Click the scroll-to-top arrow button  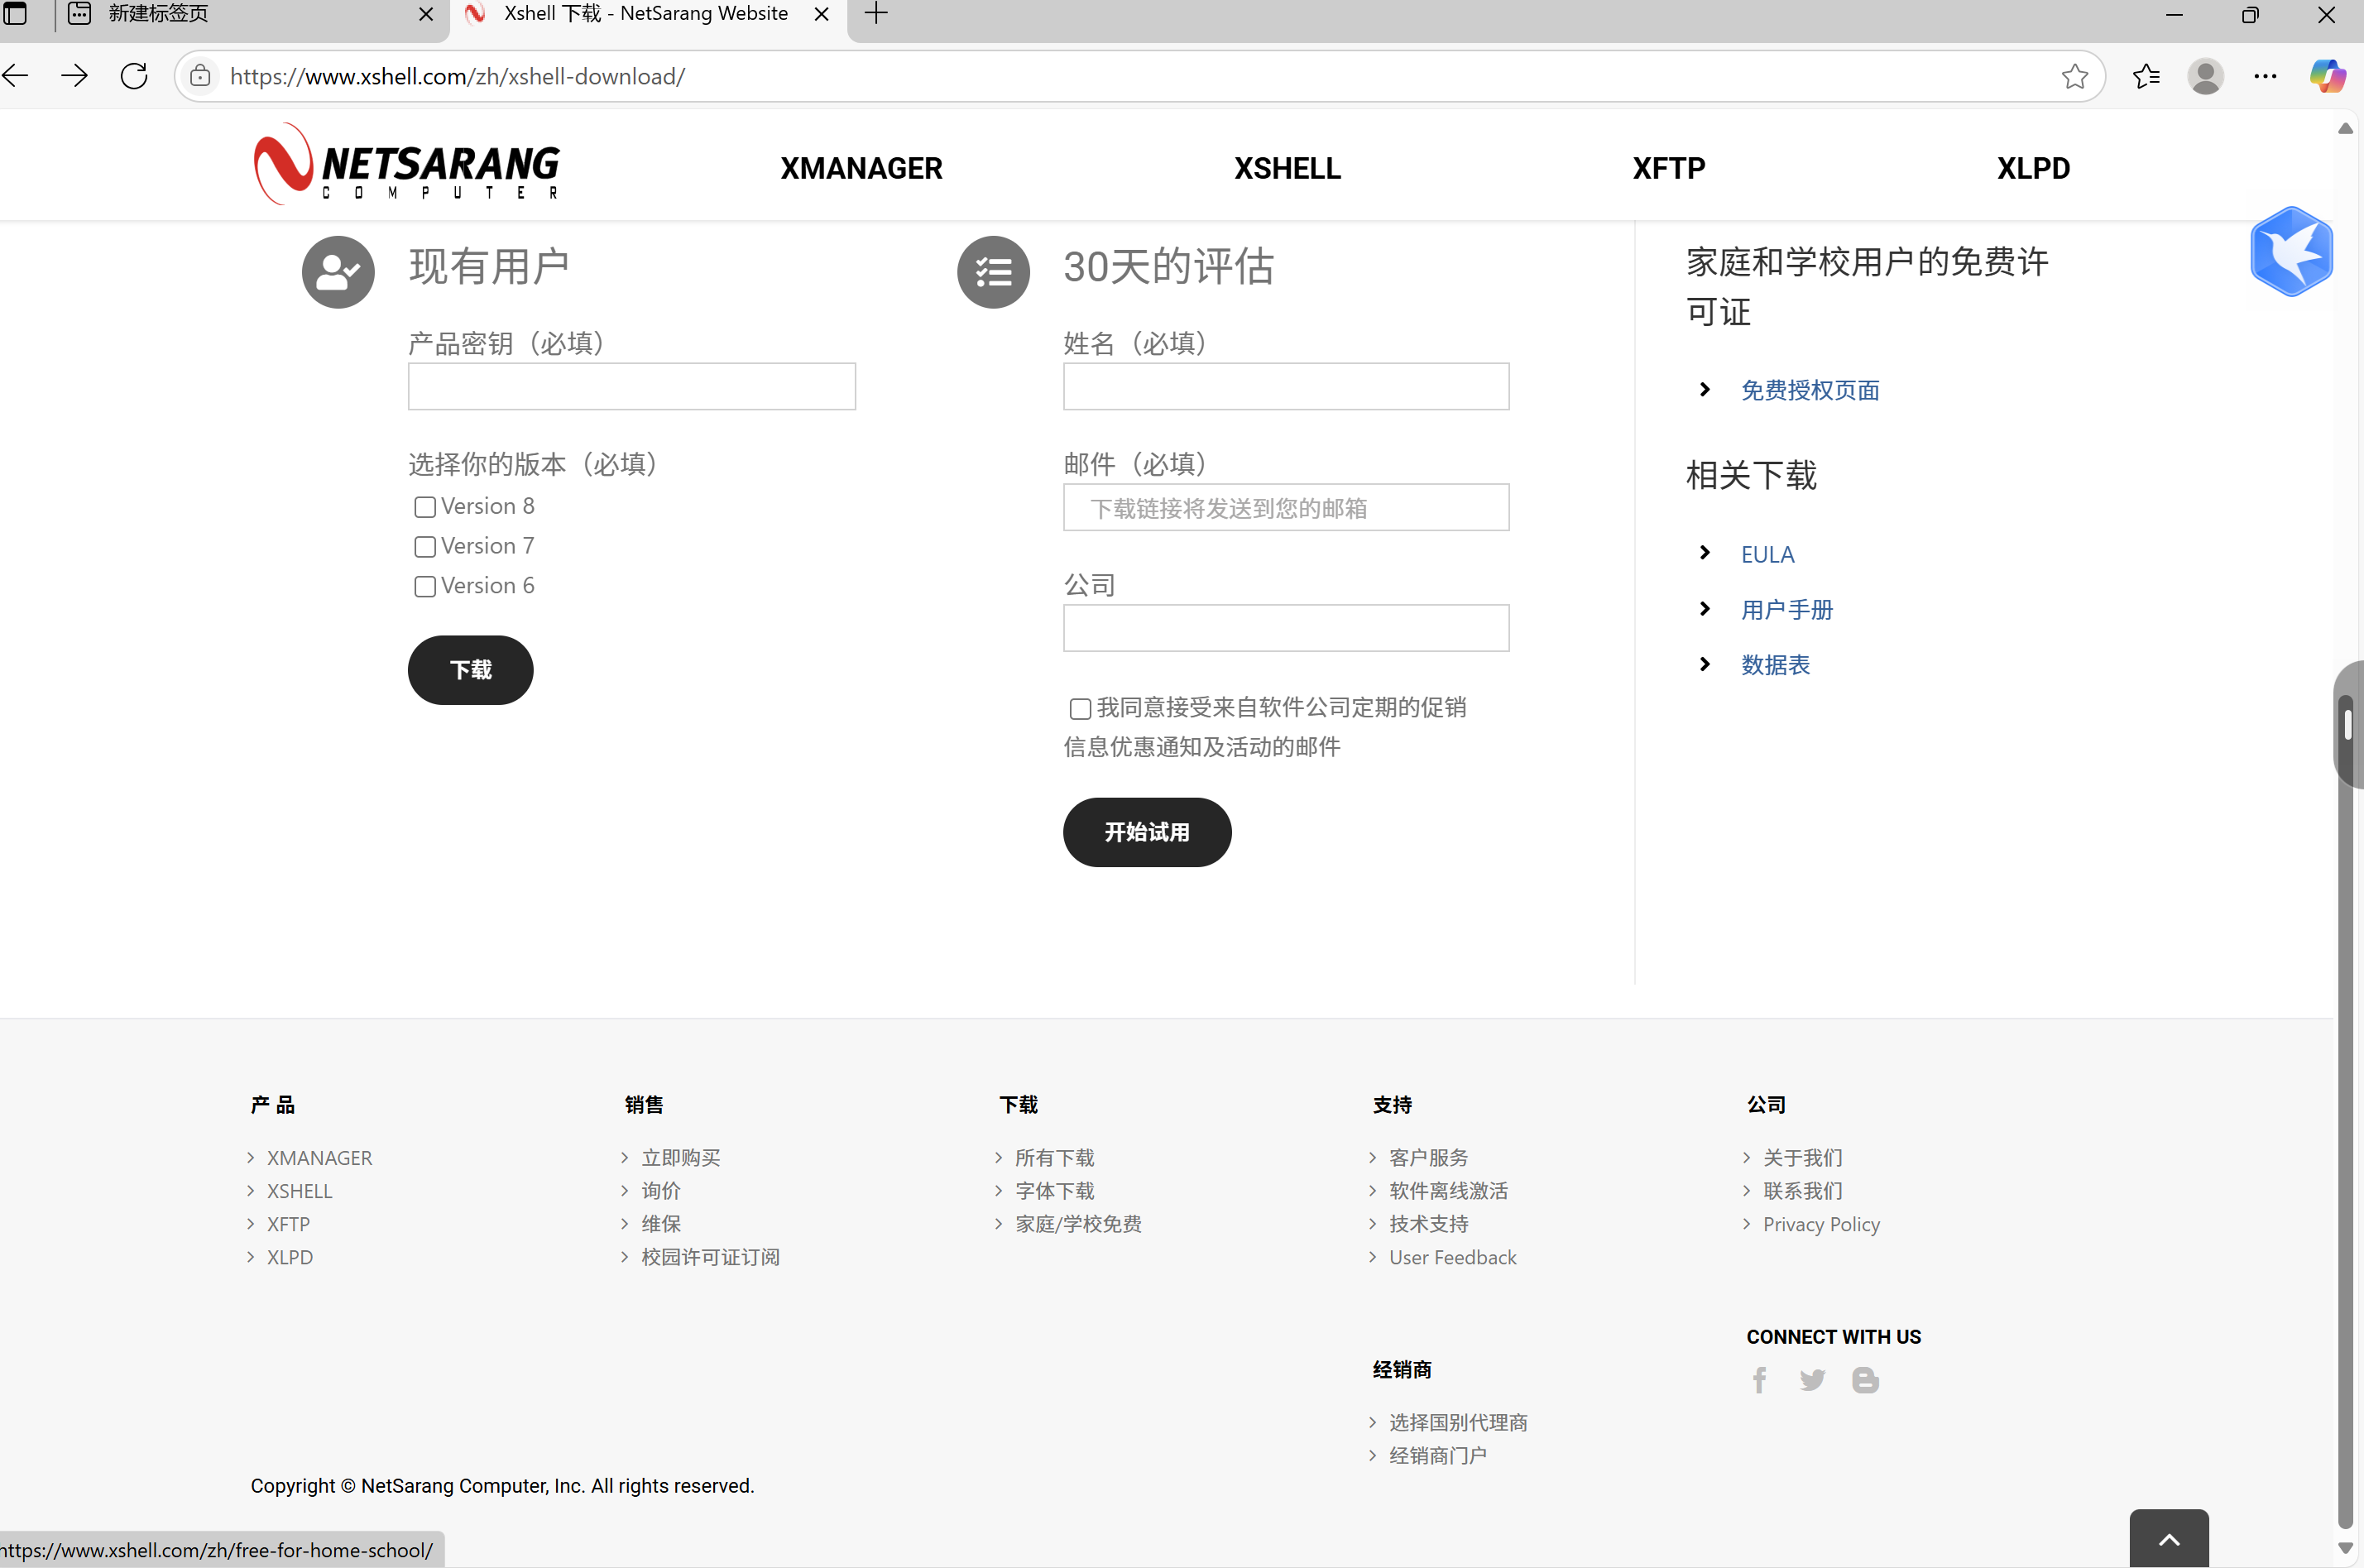2169,1541
